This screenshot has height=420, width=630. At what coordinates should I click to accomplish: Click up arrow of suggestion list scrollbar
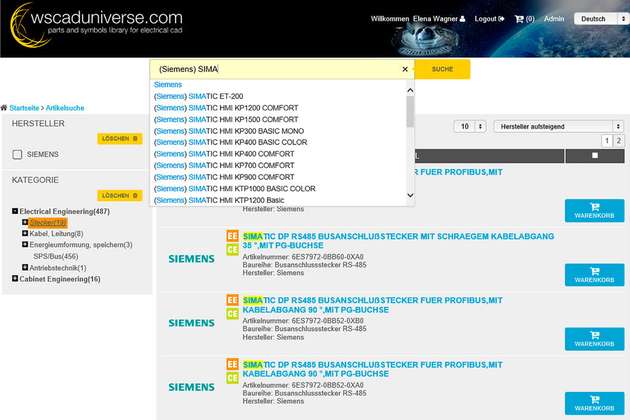pos(410,90)
